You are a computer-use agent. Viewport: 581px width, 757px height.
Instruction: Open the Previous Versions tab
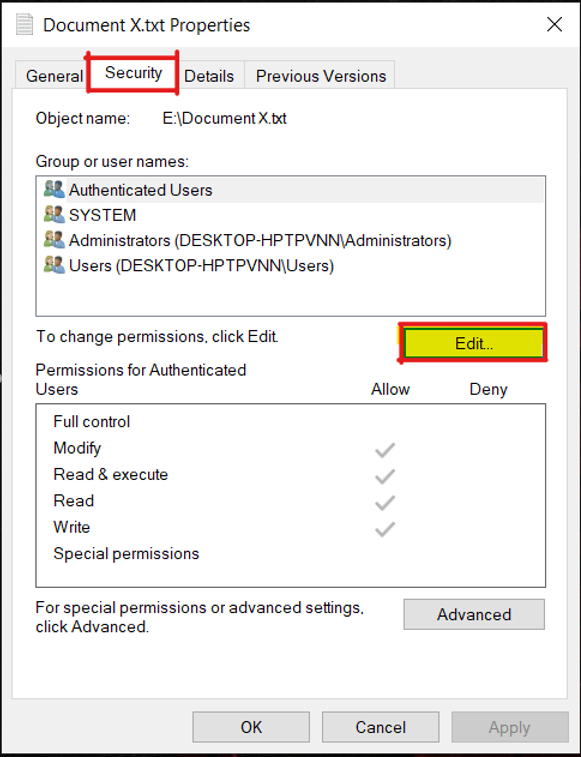[321, 76]
